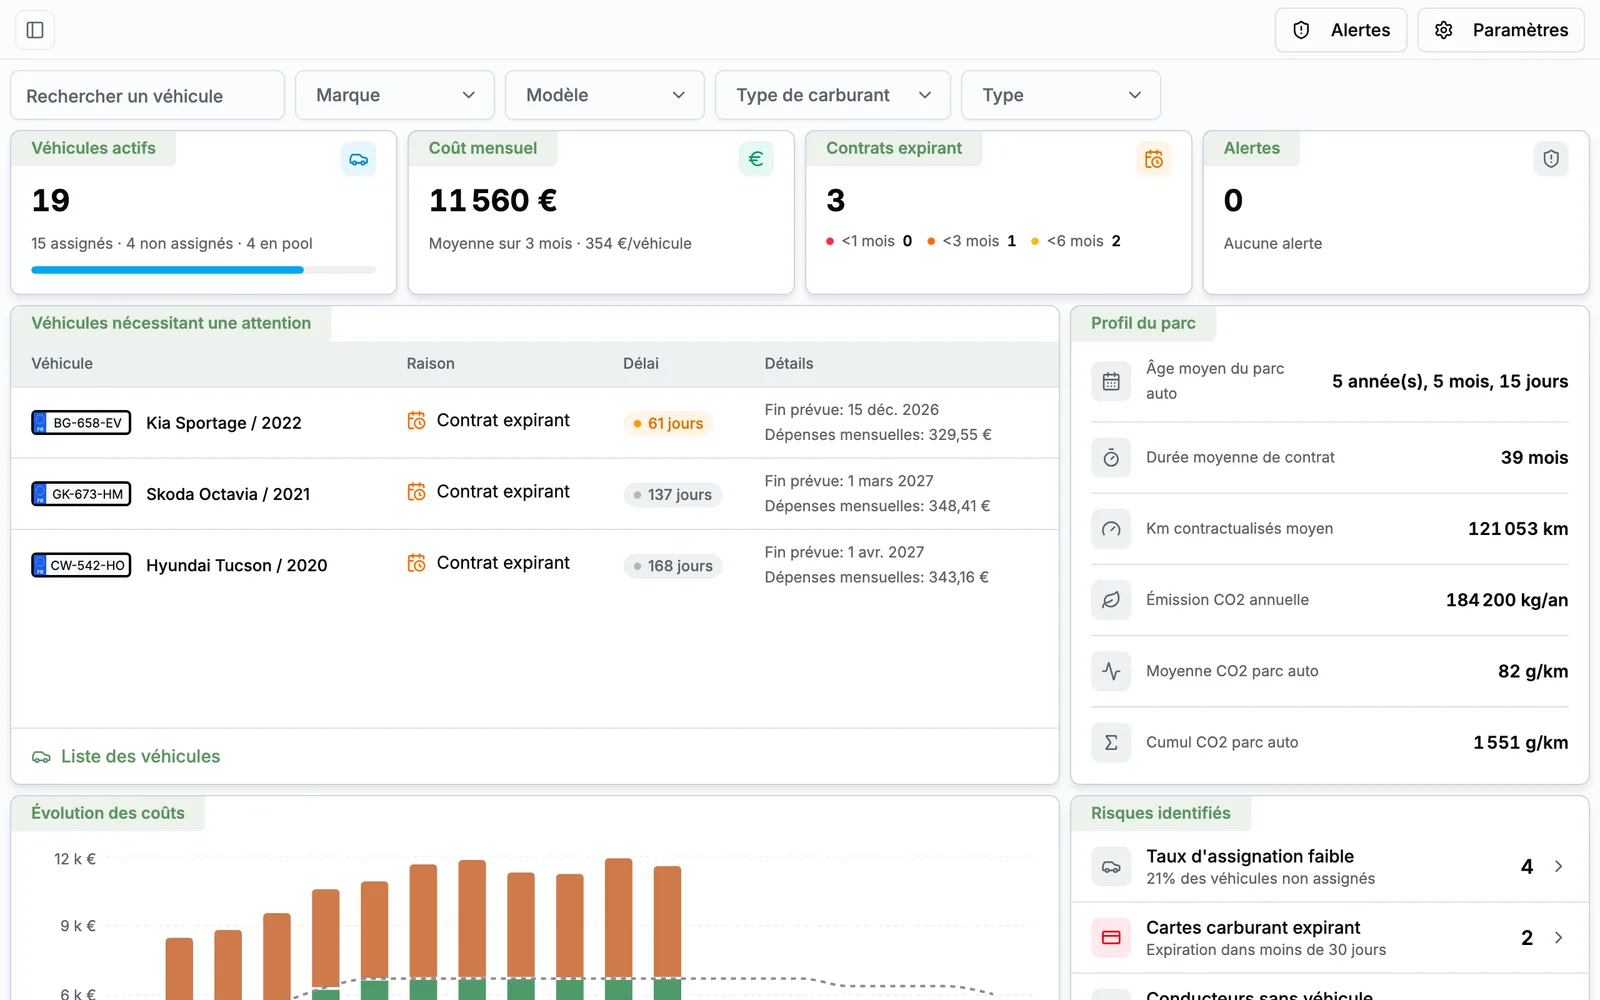Click the car icon beside Taux d'assignation faible
Viewport: 1600px width, 1000px height.
[x=1111, y=867]
